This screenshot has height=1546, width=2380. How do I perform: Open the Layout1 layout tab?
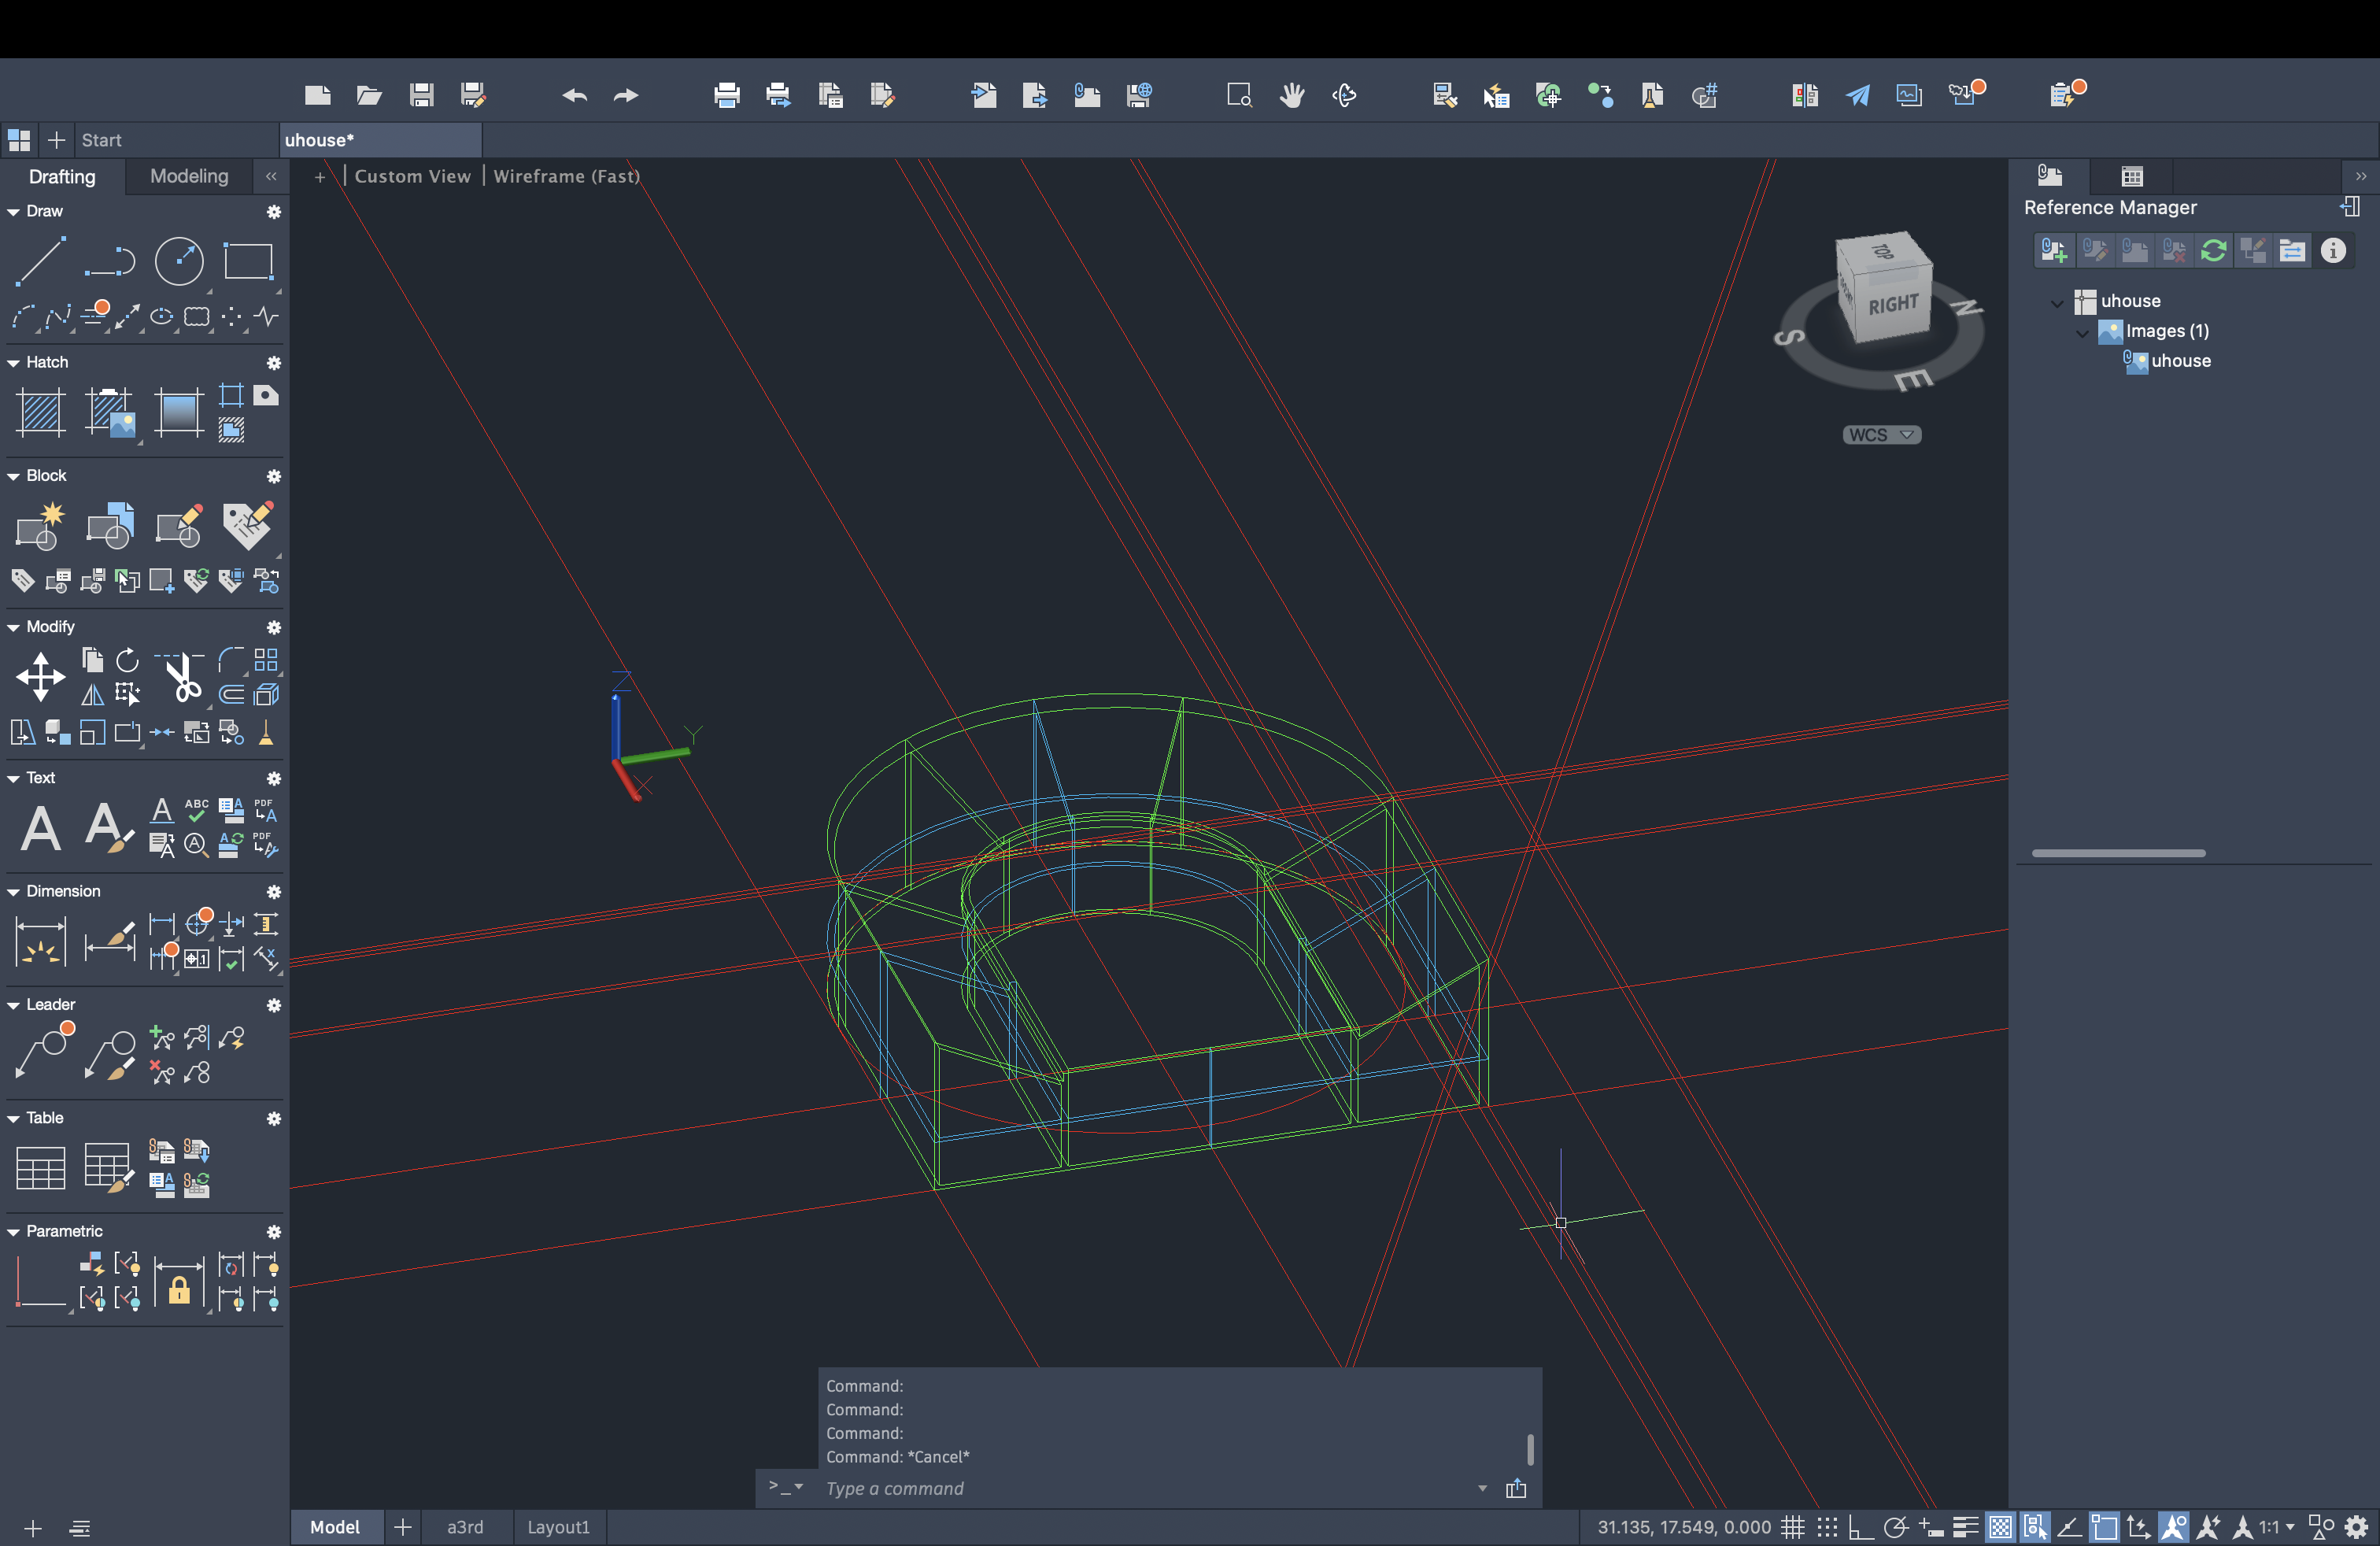[558, 1527]
